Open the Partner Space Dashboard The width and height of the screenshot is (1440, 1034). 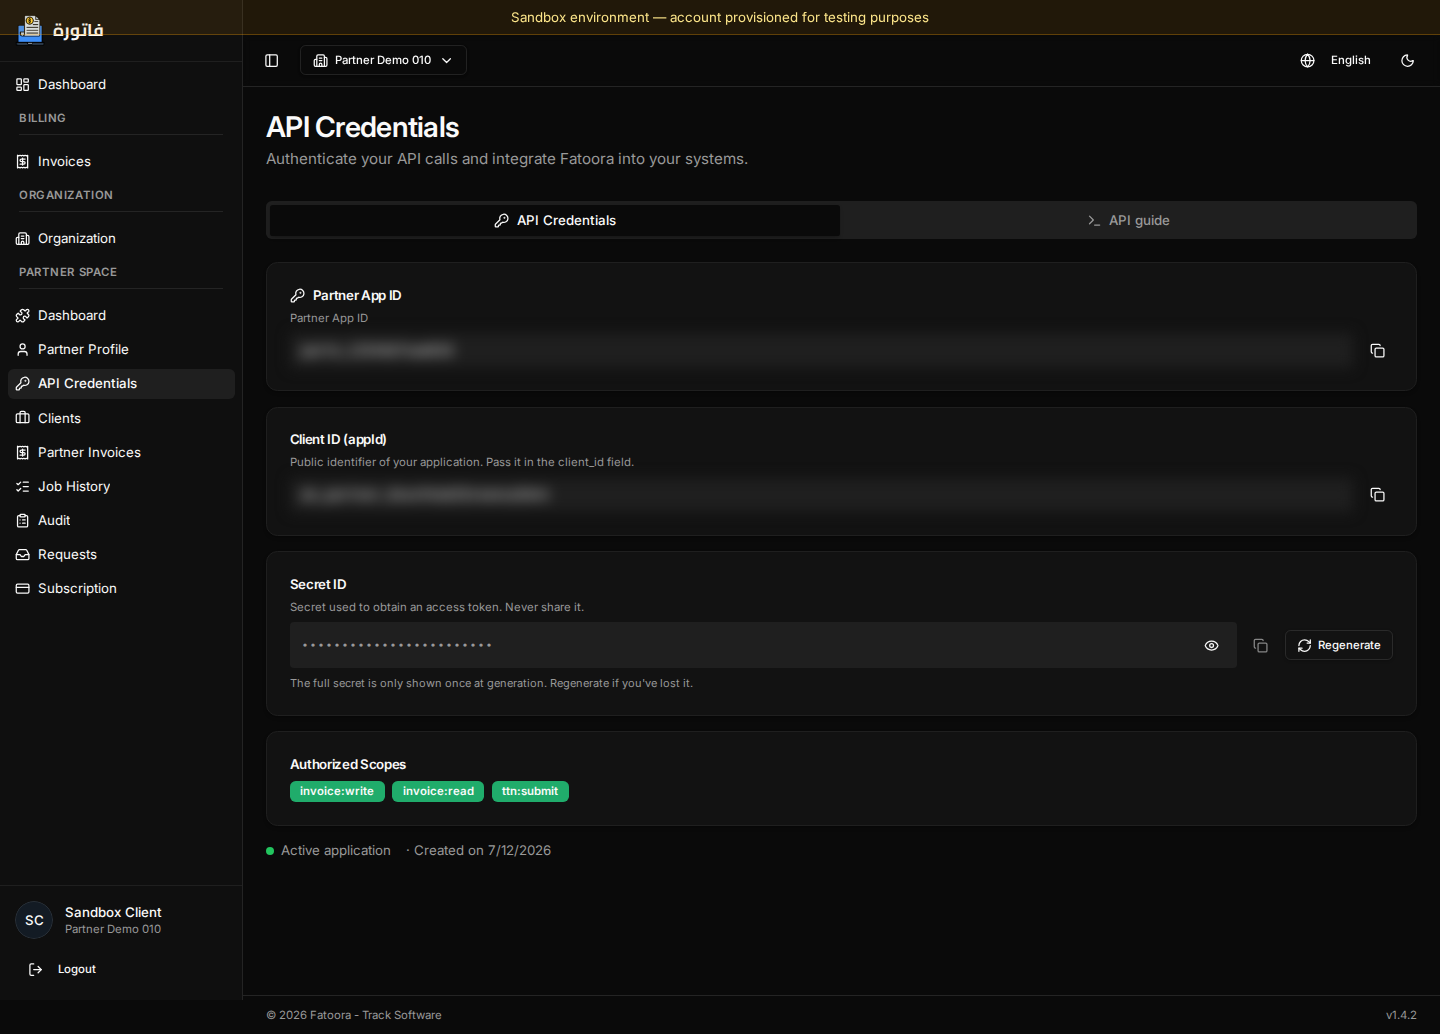tap(121, 315)
